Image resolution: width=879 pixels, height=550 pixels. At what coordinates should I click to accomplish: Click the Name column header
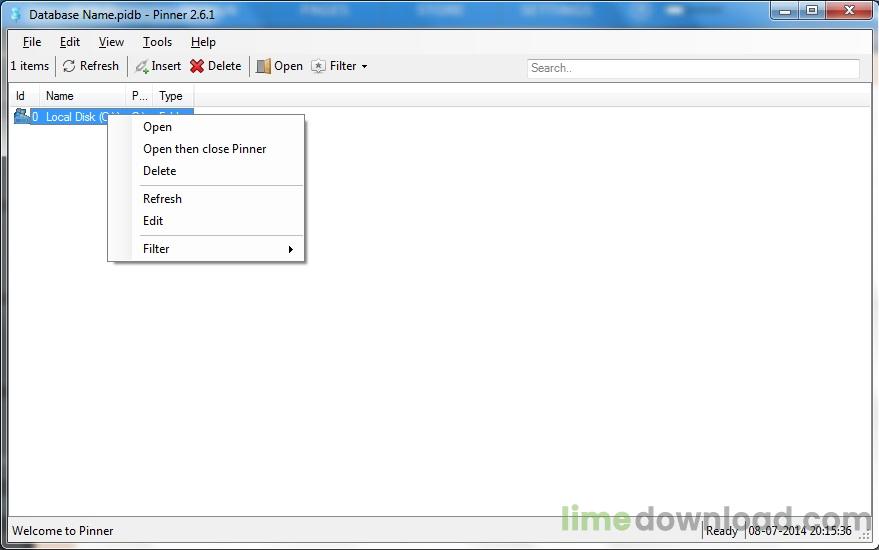pyautogui.click(x=82, y=96)
